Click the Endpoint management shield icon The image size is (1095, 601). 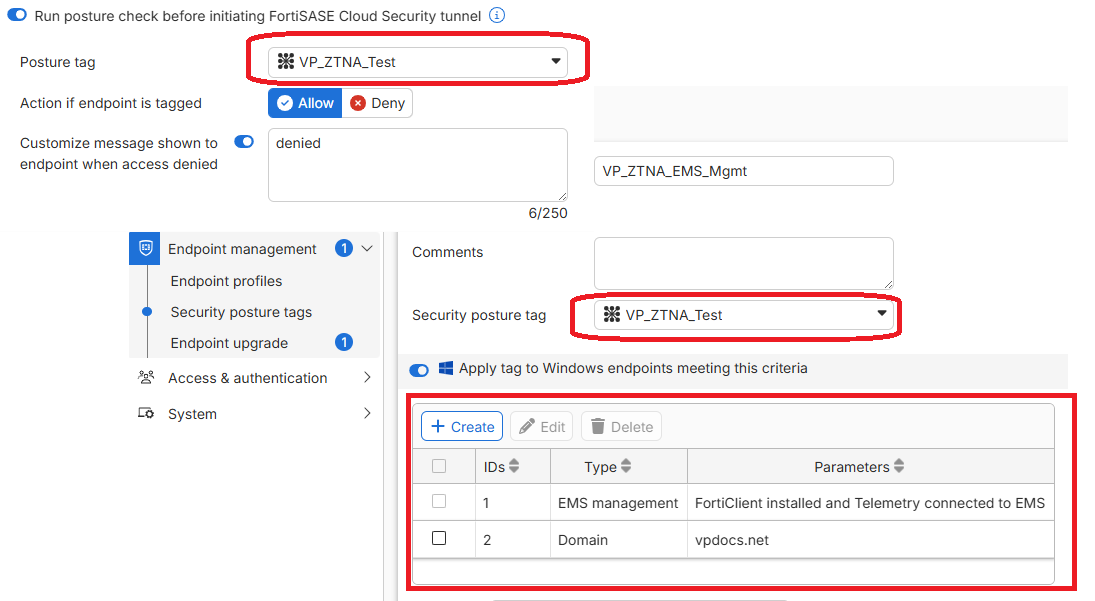tap(145, 248)
